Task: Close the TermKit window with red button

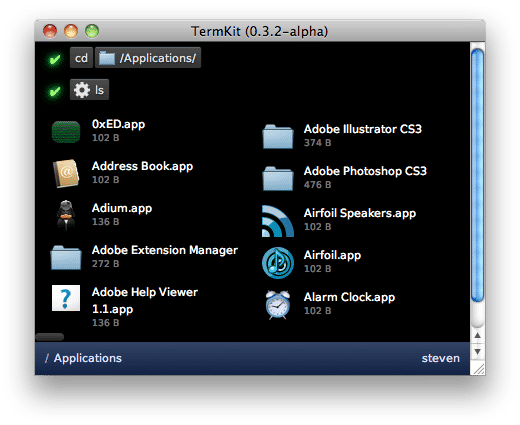Action: coord(50,31)
